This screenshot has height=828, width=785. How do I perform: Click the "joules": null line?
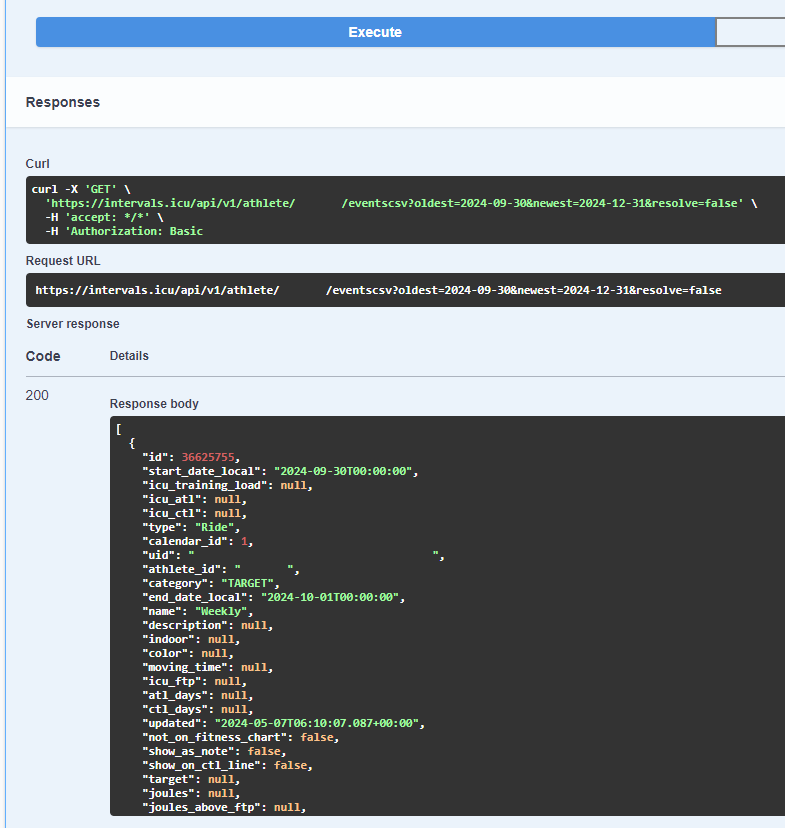pyautogui.click(x=191, y=793)
